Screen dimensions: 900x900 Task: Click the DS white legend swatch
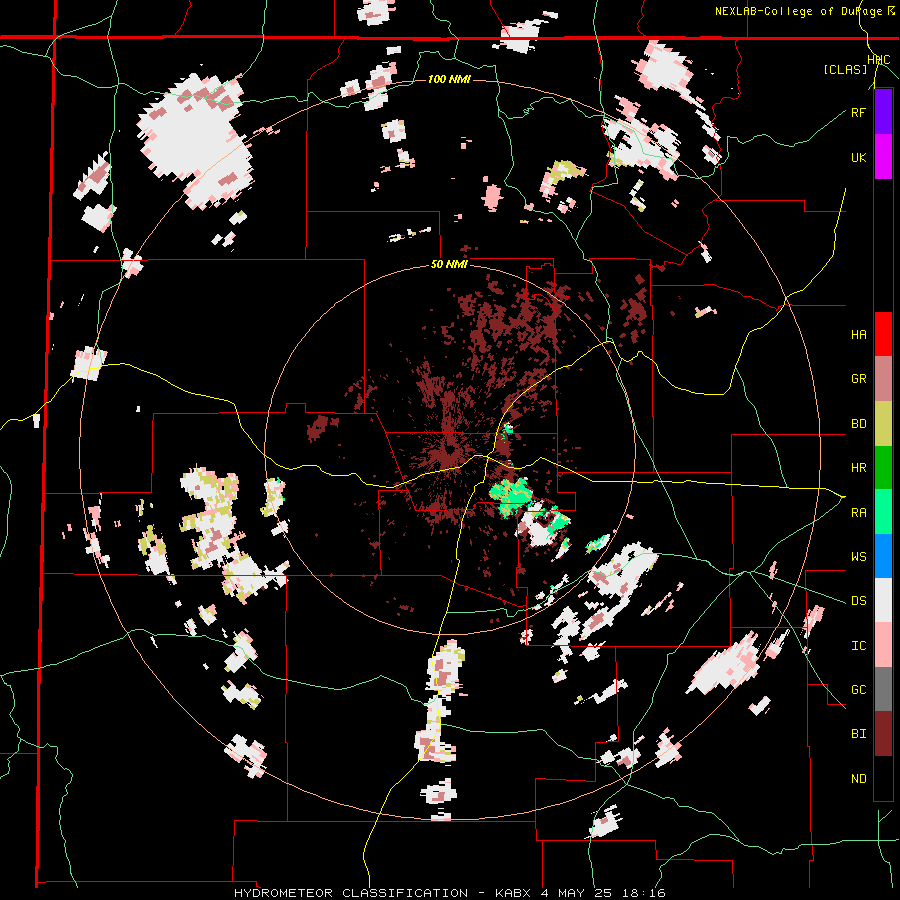click(x=883, y=600)
